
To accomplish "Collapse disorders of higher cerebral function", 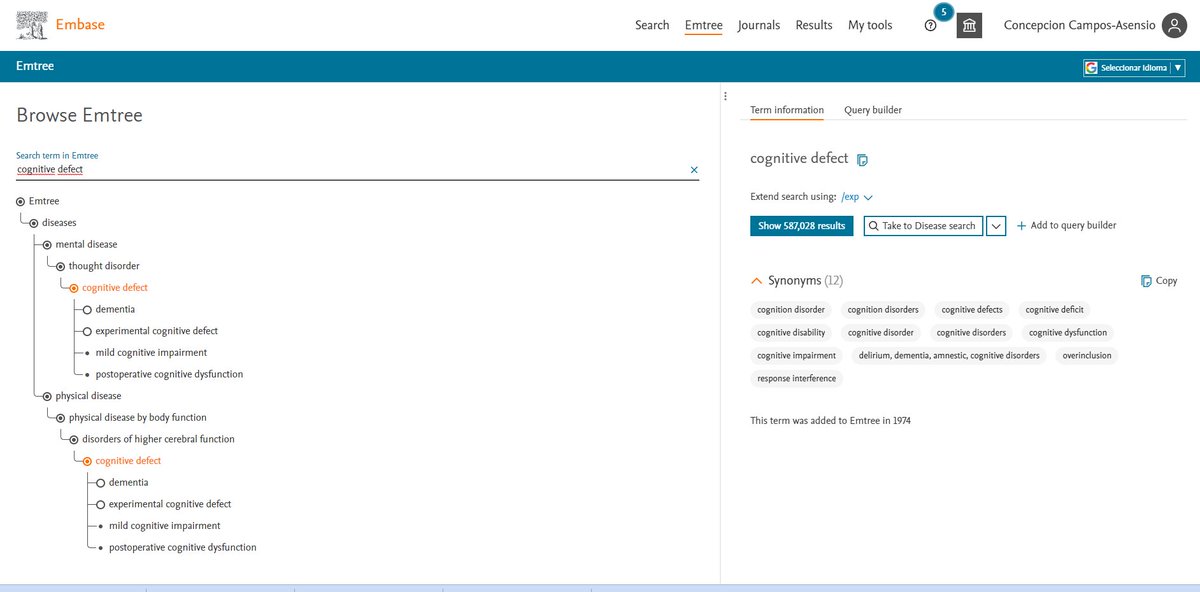I will pyautogui.click(x=74, y=440).
